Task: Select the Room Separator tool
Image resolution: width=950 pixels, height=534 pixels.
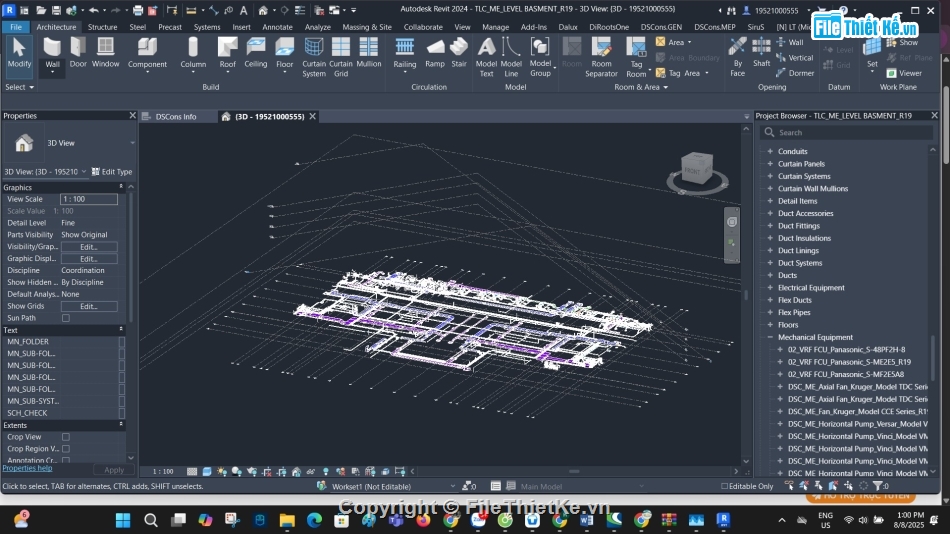Action: point(601,57)
